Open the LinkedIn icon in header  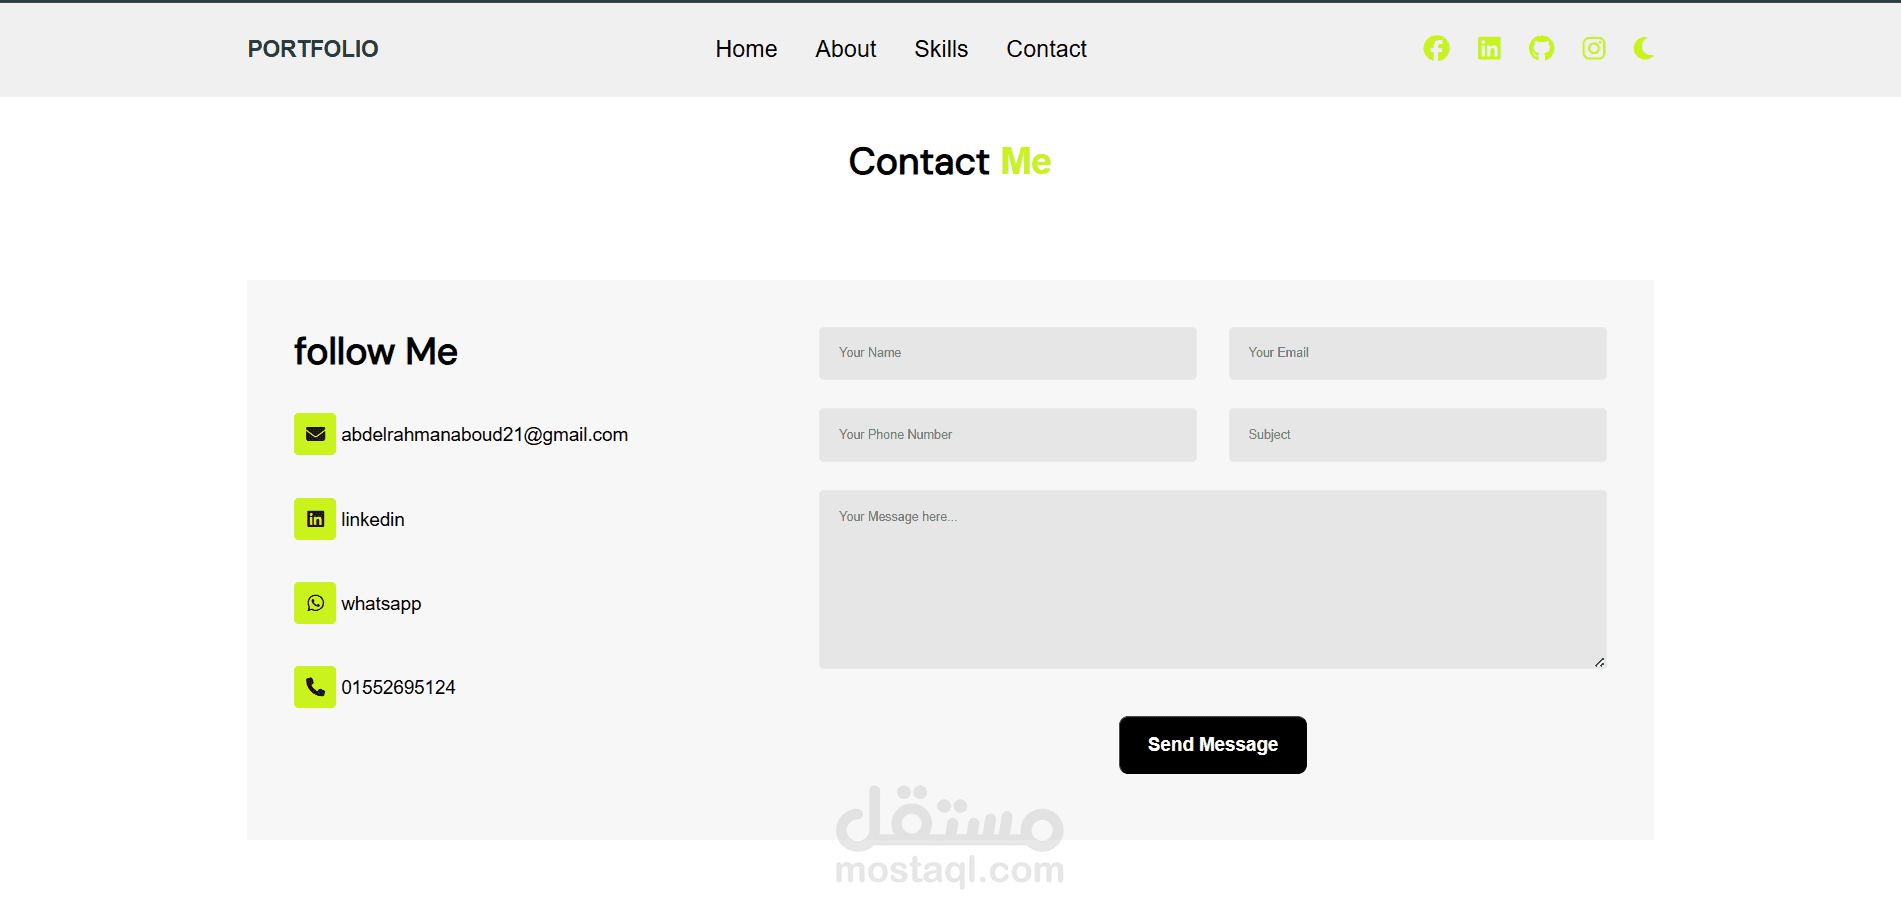point(1489,48)
